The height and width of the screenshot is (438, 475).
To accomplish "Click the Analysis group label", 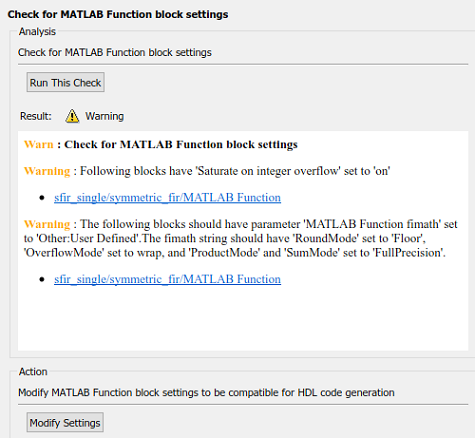I will click(x=37, y=31).
